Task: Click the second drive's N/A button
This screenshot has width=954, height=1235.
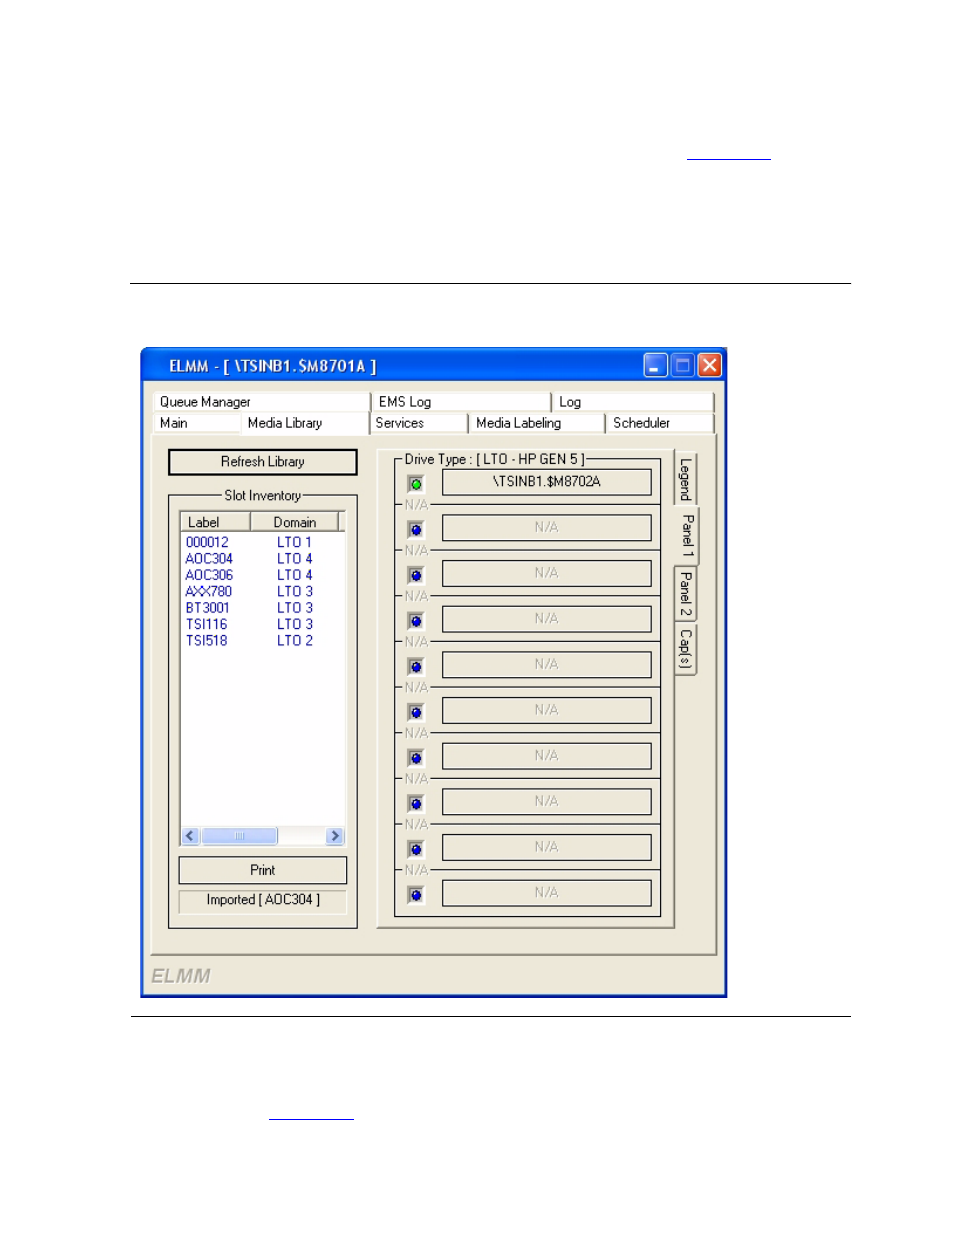Action: point(547,527)
